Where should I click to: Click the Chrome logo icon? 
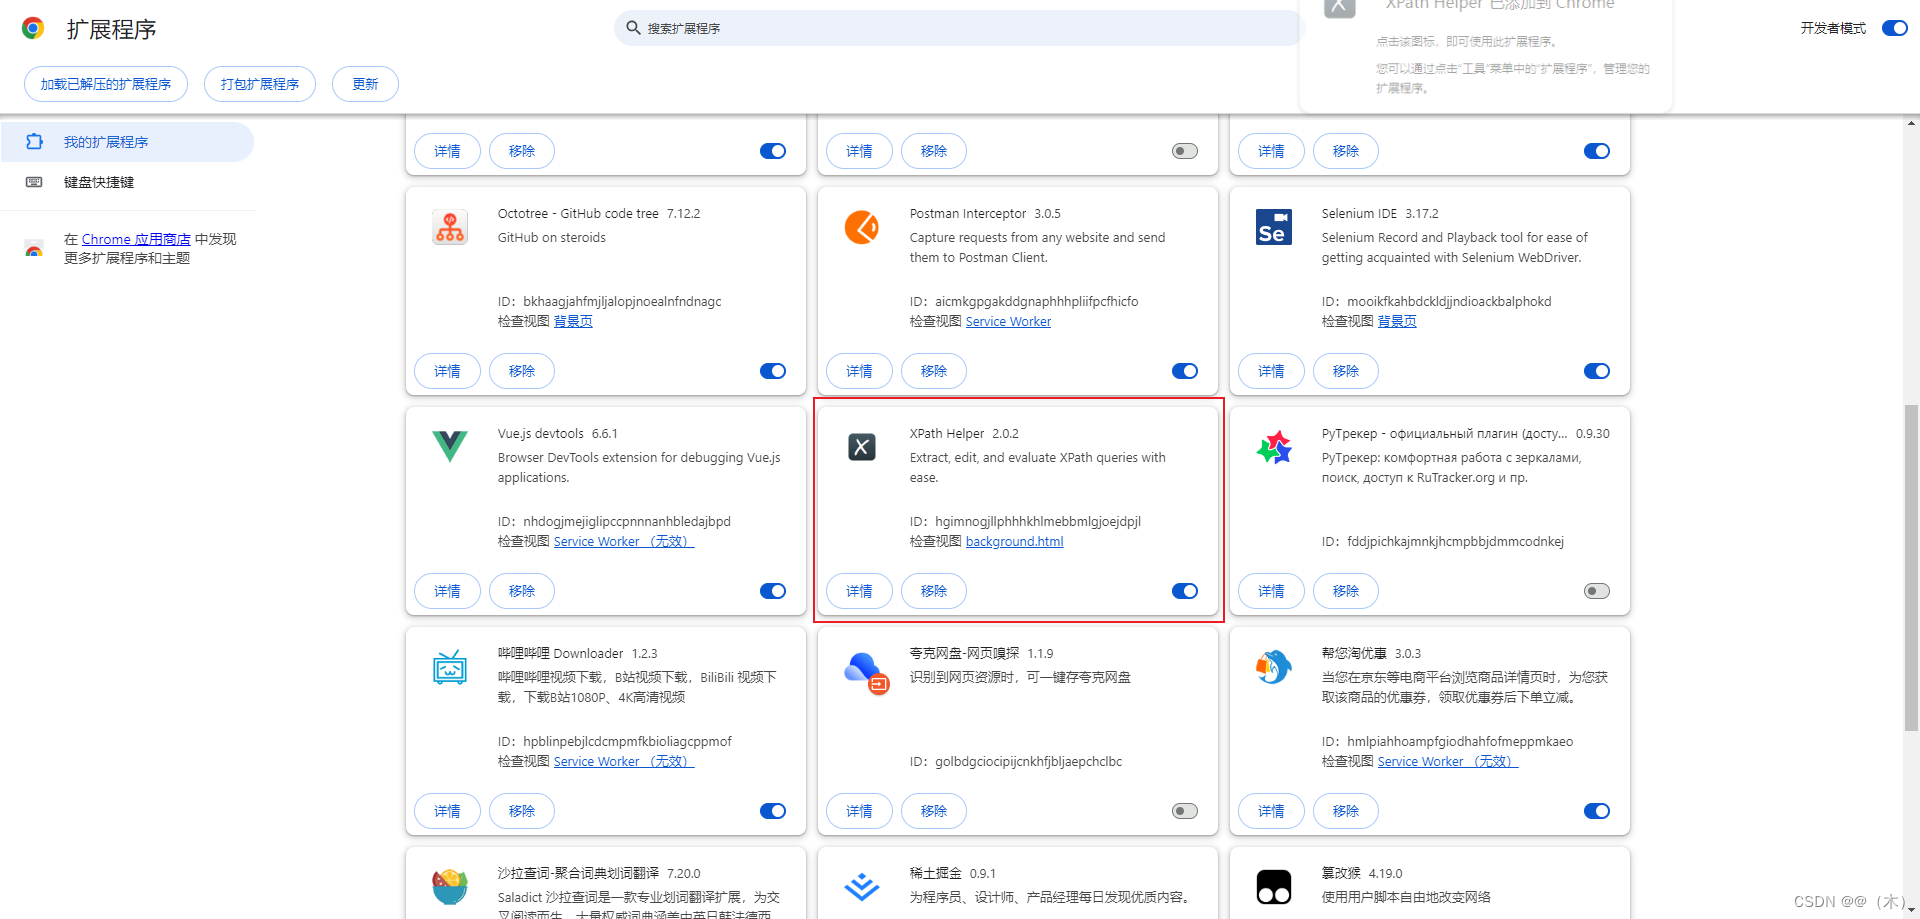click(x=33, y=28)
